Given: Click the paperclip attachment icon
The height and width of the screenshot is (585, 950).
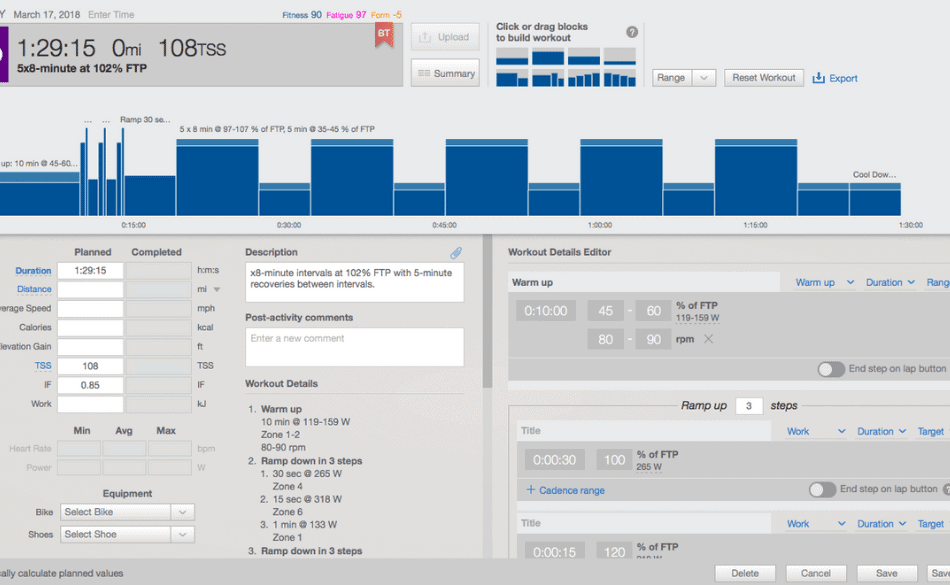Looking at the screenshot, I should coord(455,253).
